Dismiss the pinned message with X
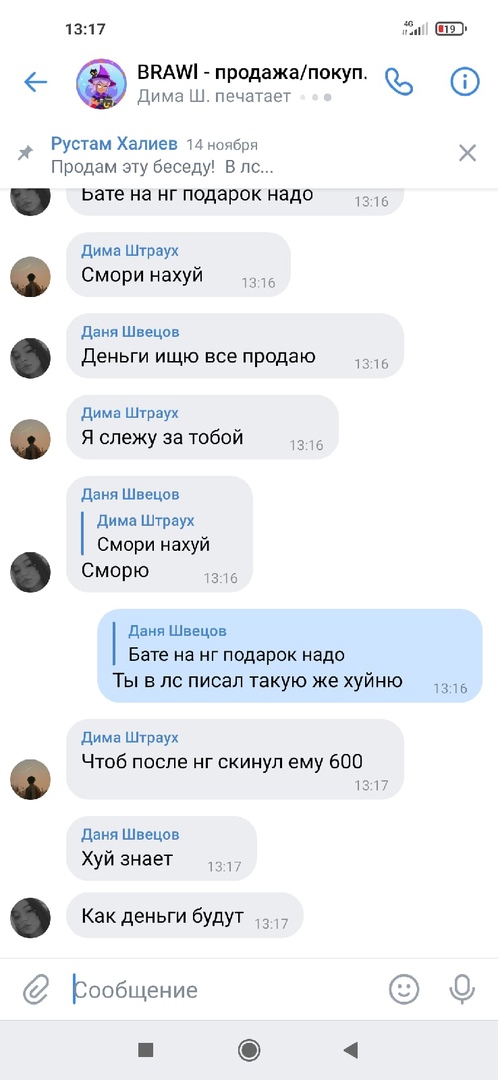Image resolution: width=498 pixels, height=1080 pixels. (467, 153)
